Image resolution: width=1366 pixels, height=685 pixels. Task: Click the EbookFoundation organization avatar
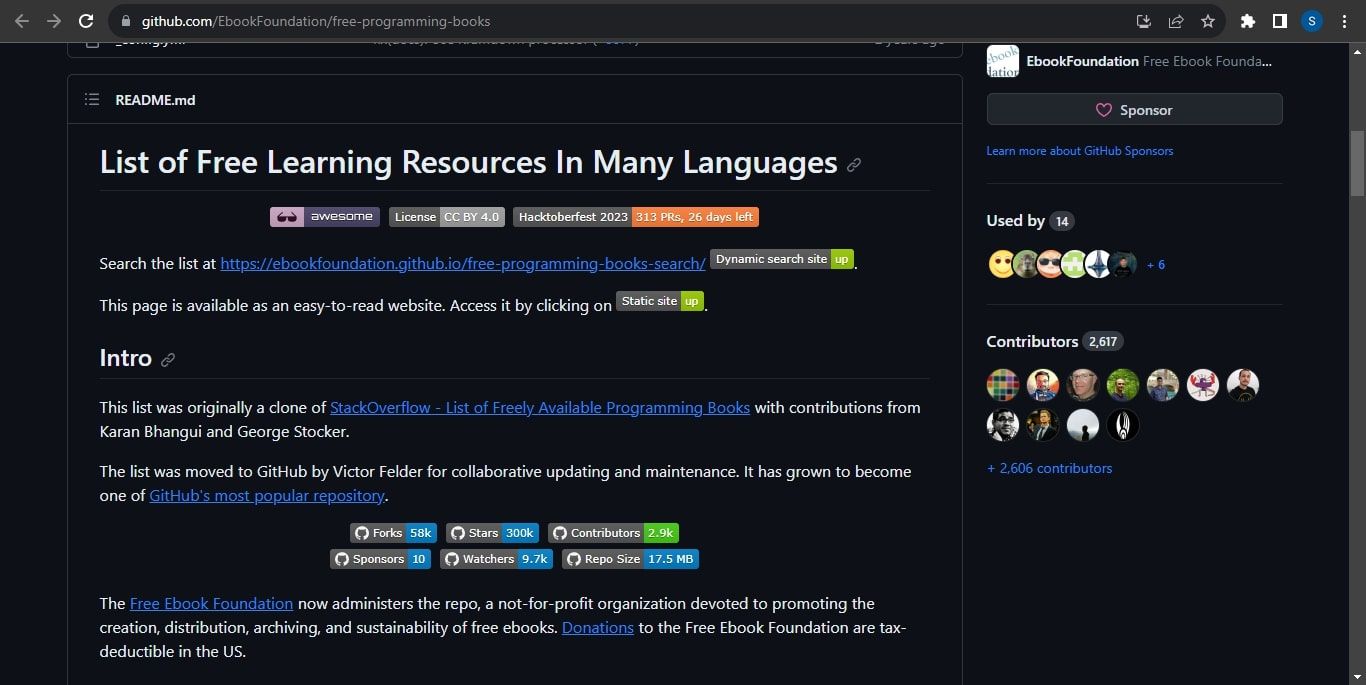pyautogui.click(x=1002, y=61)
